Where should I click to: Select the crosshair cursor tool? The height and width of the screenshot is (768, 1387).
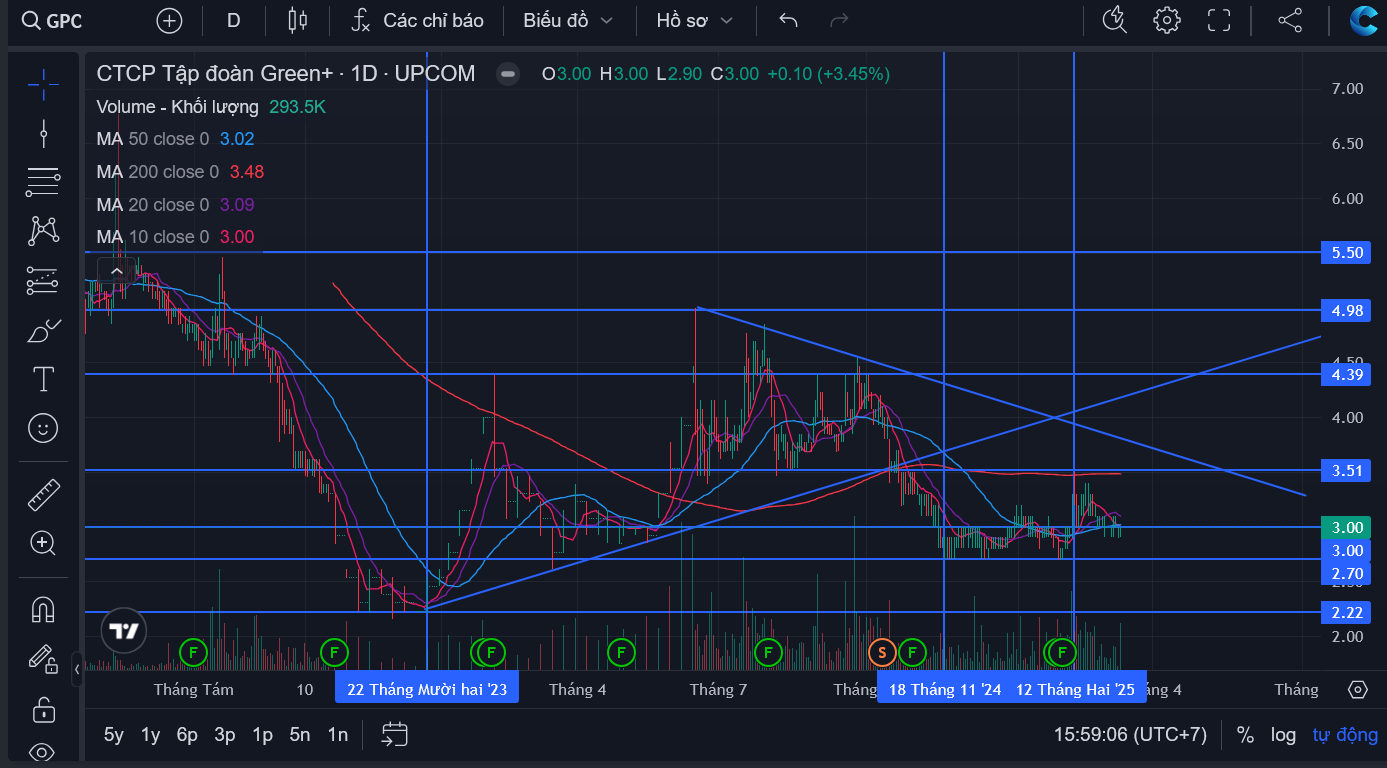43,84
